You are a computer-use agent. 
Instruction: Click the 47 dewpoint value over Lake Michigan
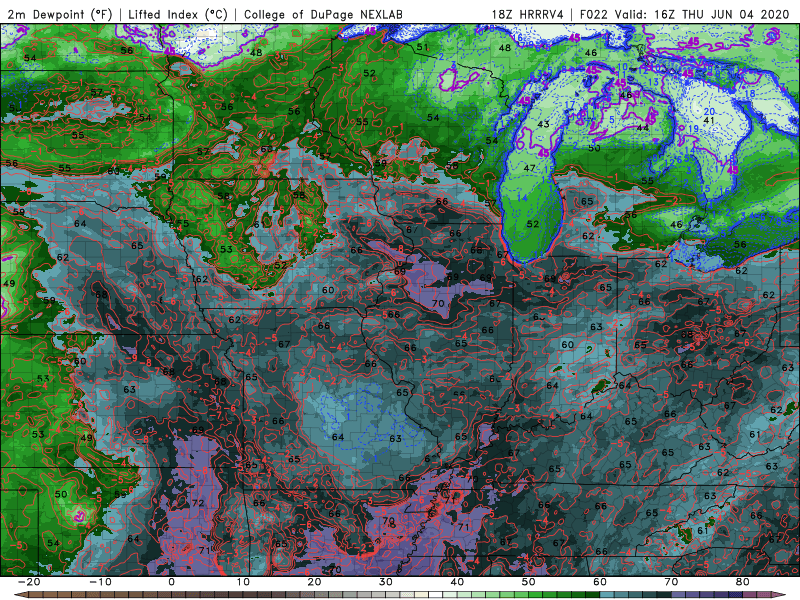529,168
